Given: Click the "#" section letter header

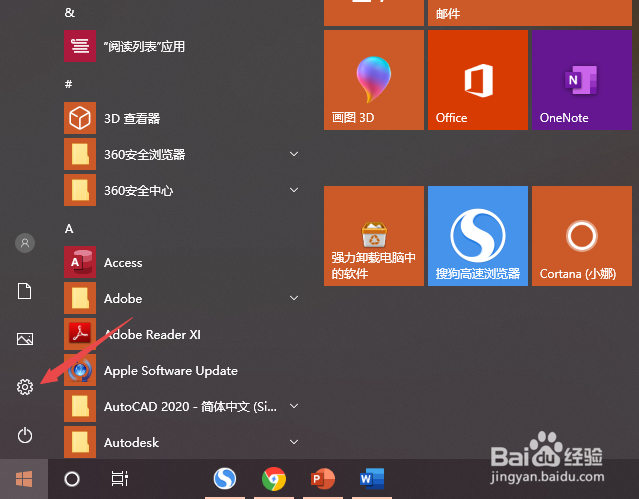Looking at the screenshot, I should pos(68,84).
